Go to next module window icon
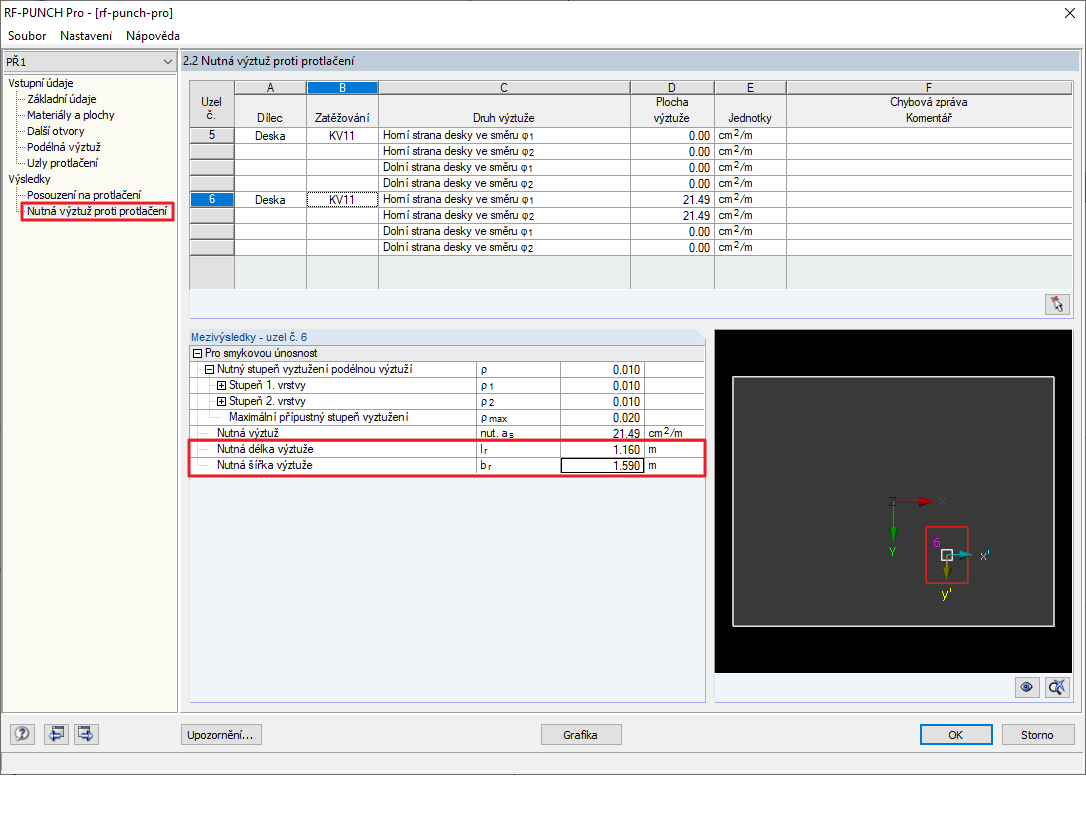The image size is (1086, 815). tap(87, 734)
